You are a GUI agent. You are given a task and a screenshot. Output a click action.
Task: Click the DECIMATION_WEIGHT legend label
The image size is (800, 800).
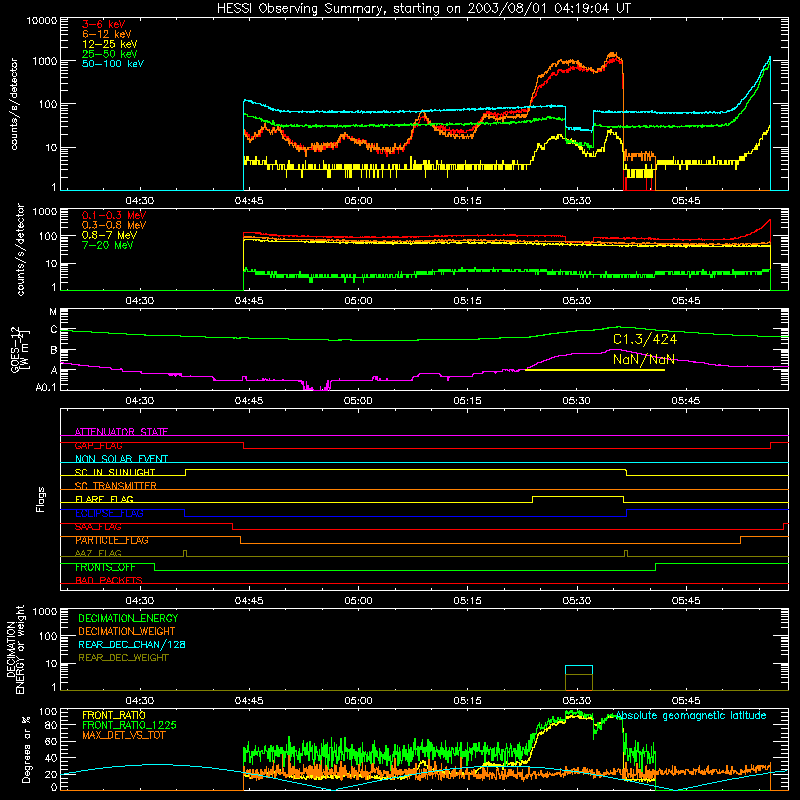click(x=127, y=632)
